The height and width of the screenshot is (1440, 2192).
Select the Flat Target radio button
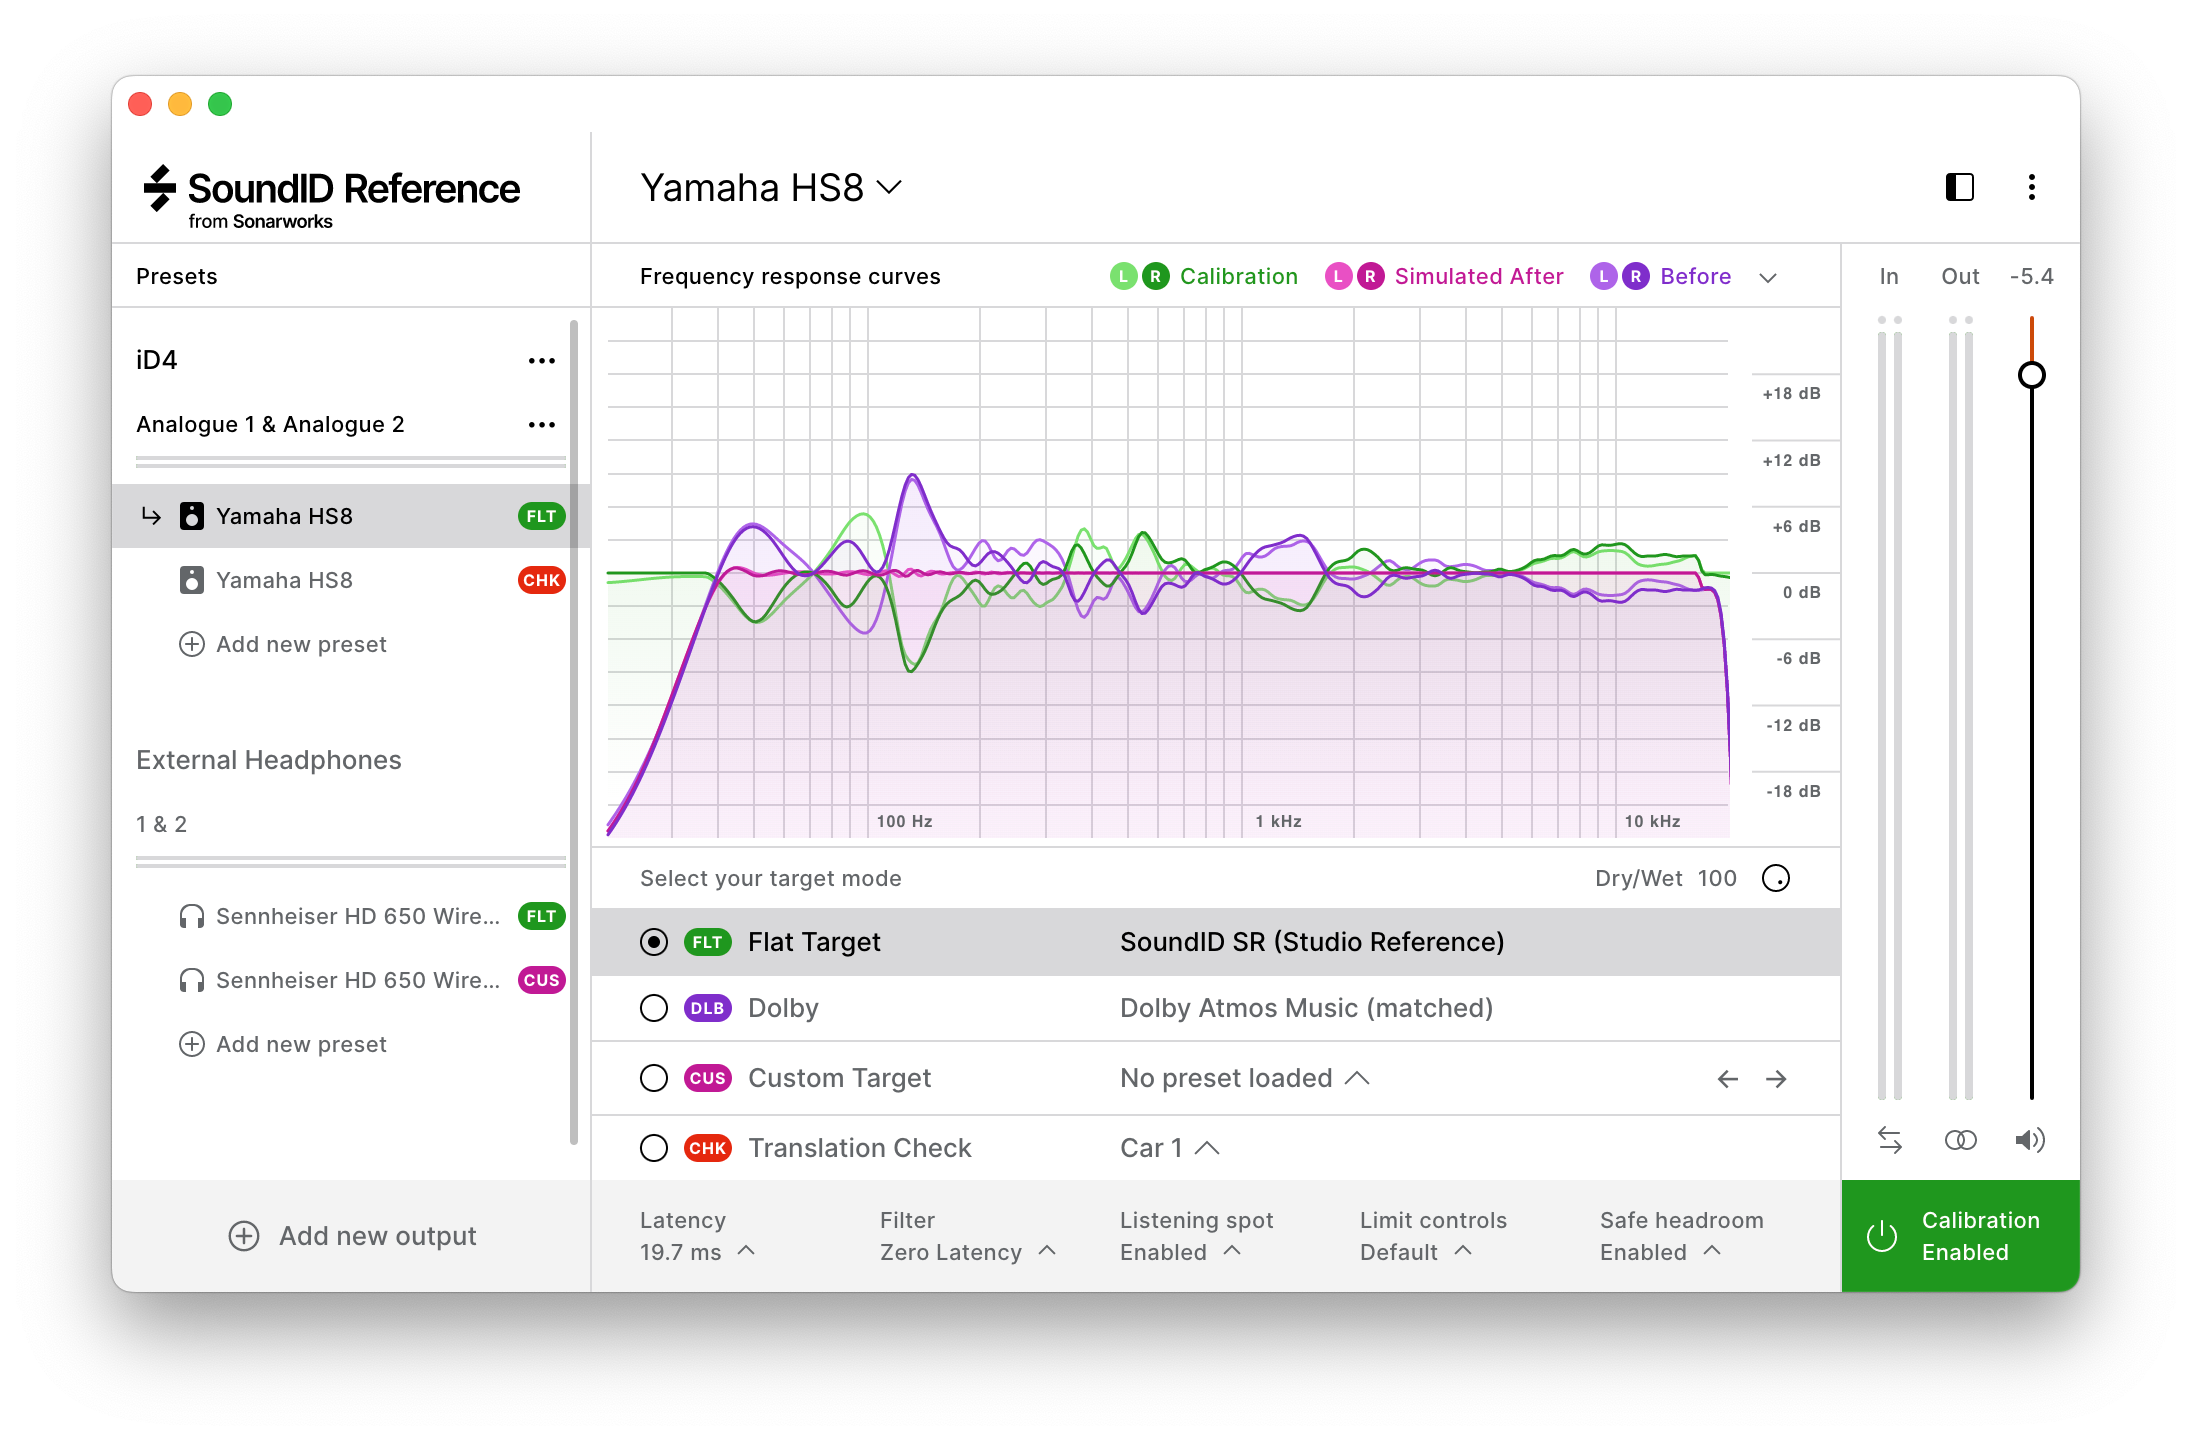click(x=654, y=942)
